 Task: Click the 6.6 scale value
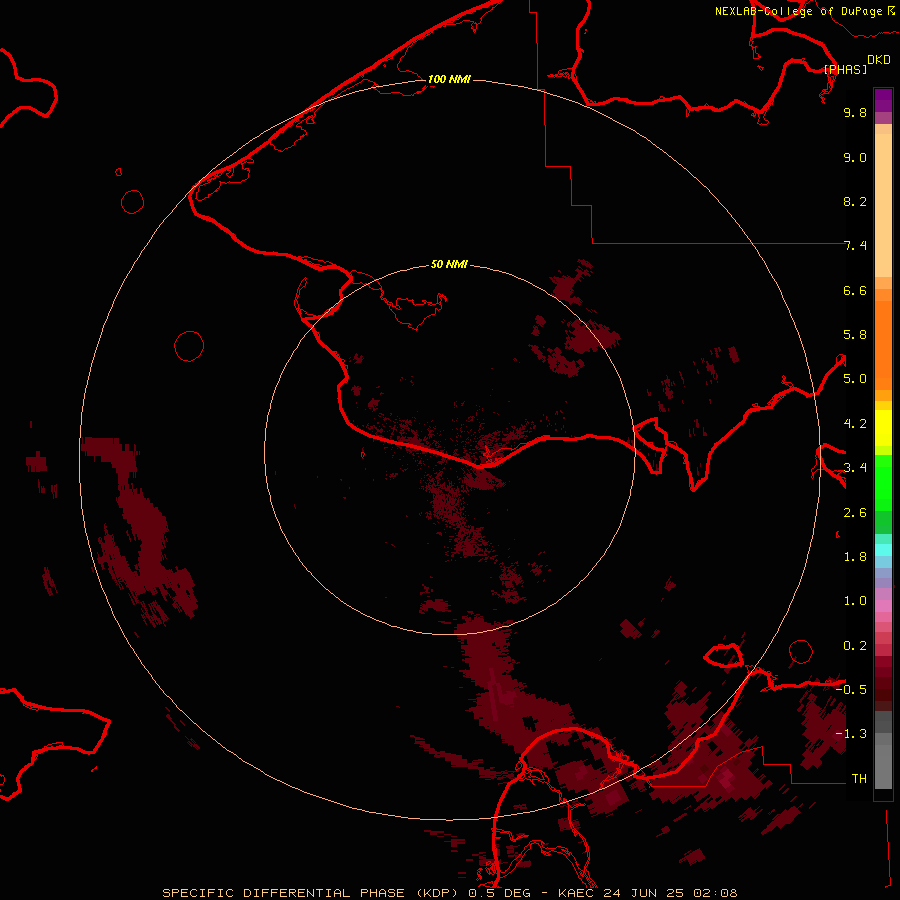[x=855, y=290]
